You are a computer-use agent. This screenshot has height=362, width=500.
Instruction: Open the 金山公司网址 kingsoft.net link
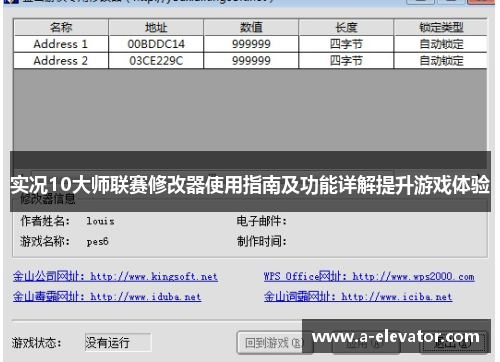(115, 276)
